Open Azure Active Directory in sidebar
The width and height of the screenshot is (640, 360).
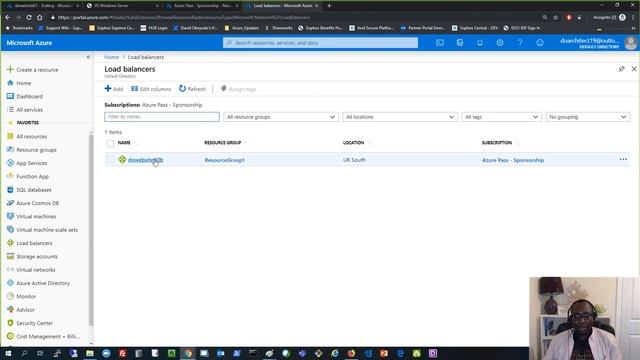tap(38, 283)
